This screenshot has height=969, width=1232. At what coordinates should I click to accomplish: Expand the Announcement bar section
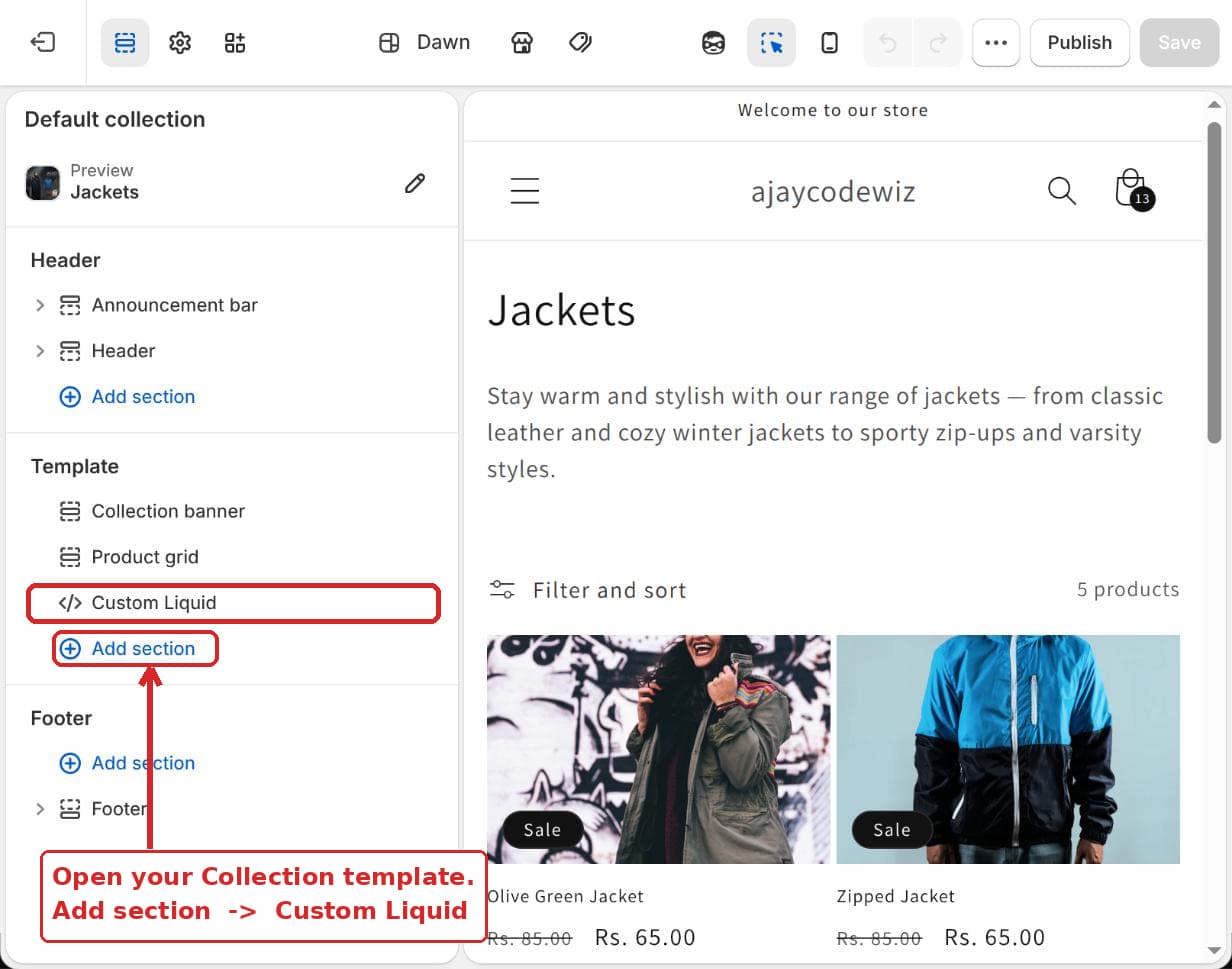click(x=40, y=305)
